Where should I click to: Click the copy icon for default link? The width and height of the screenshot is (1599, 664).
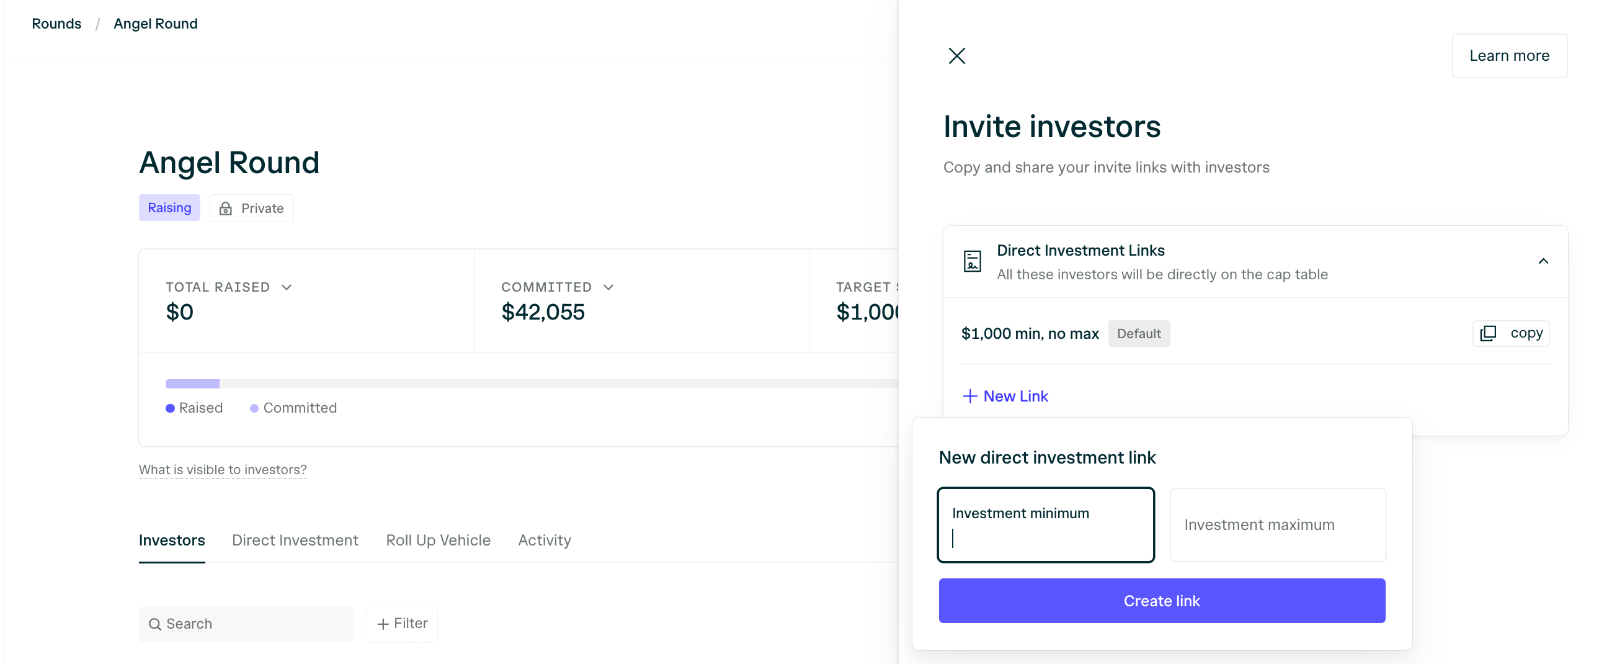coord(1488,333)
